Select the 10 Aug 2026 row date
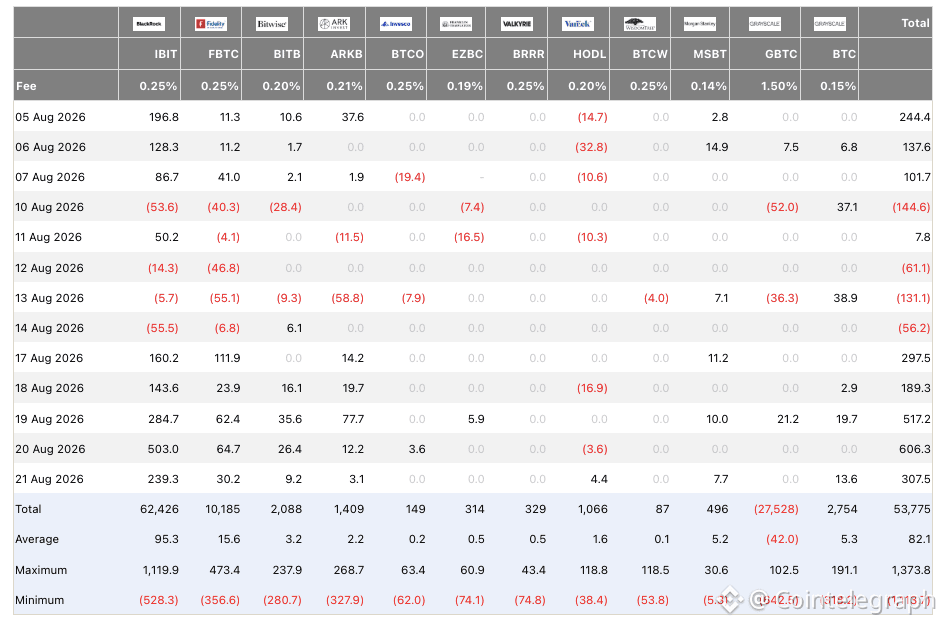 (49, 207)
